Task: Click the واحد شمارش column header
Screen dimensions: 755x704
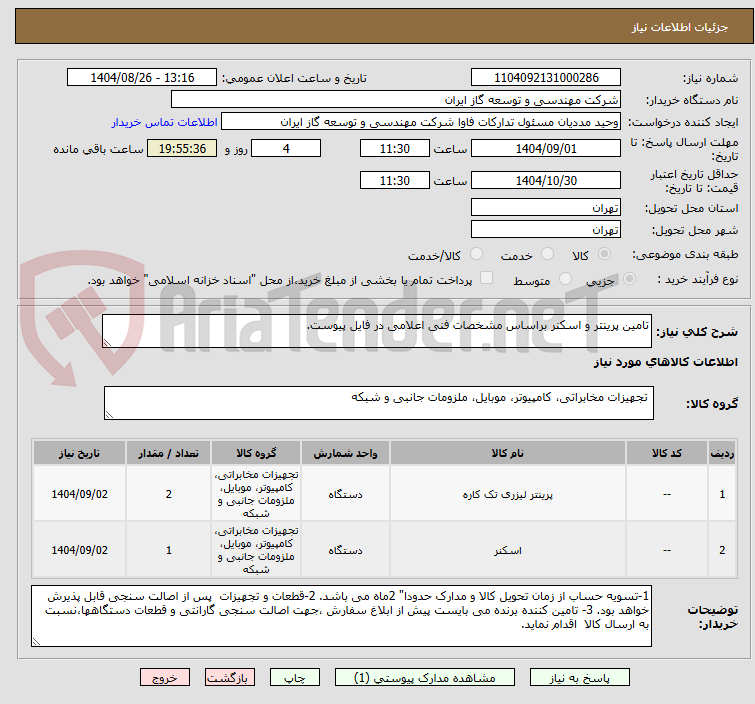Action: click(345, 453)
